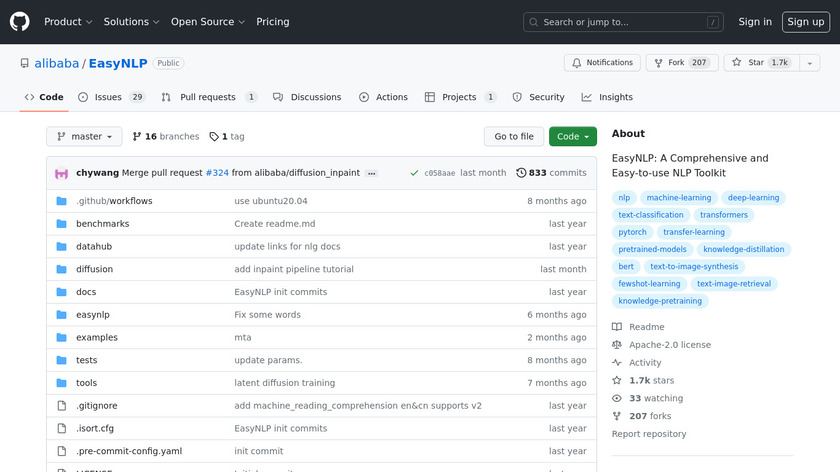Click the stars icon beside 1.7k stars
The image size is (840, 472).
pos(617,380)
